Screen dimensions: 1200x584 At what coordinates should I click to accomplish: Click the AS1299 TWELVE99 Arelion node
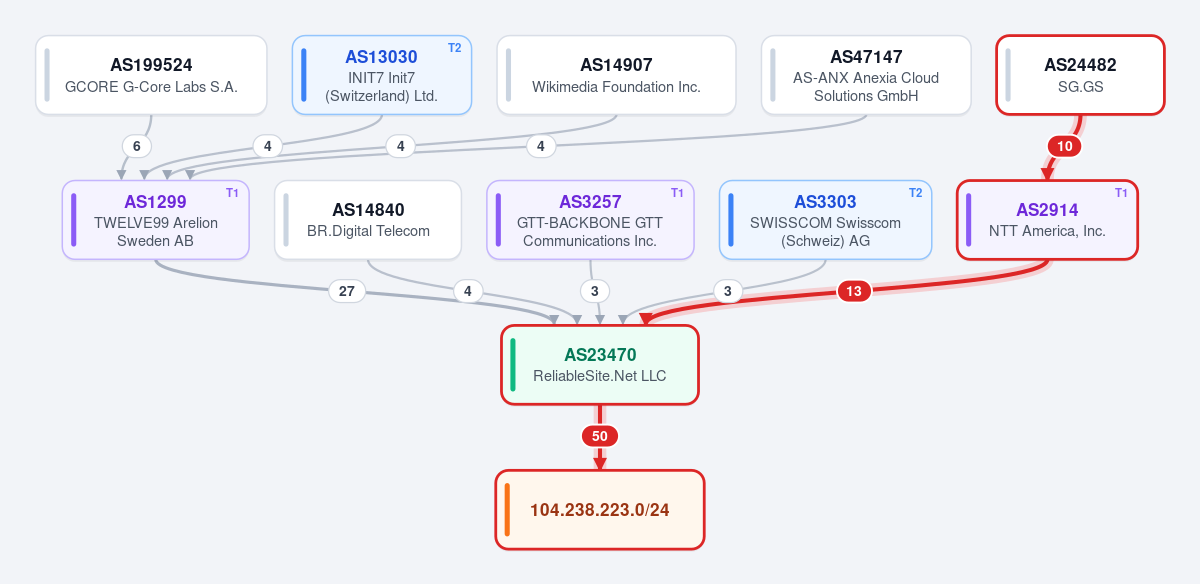tap(155, 220)
